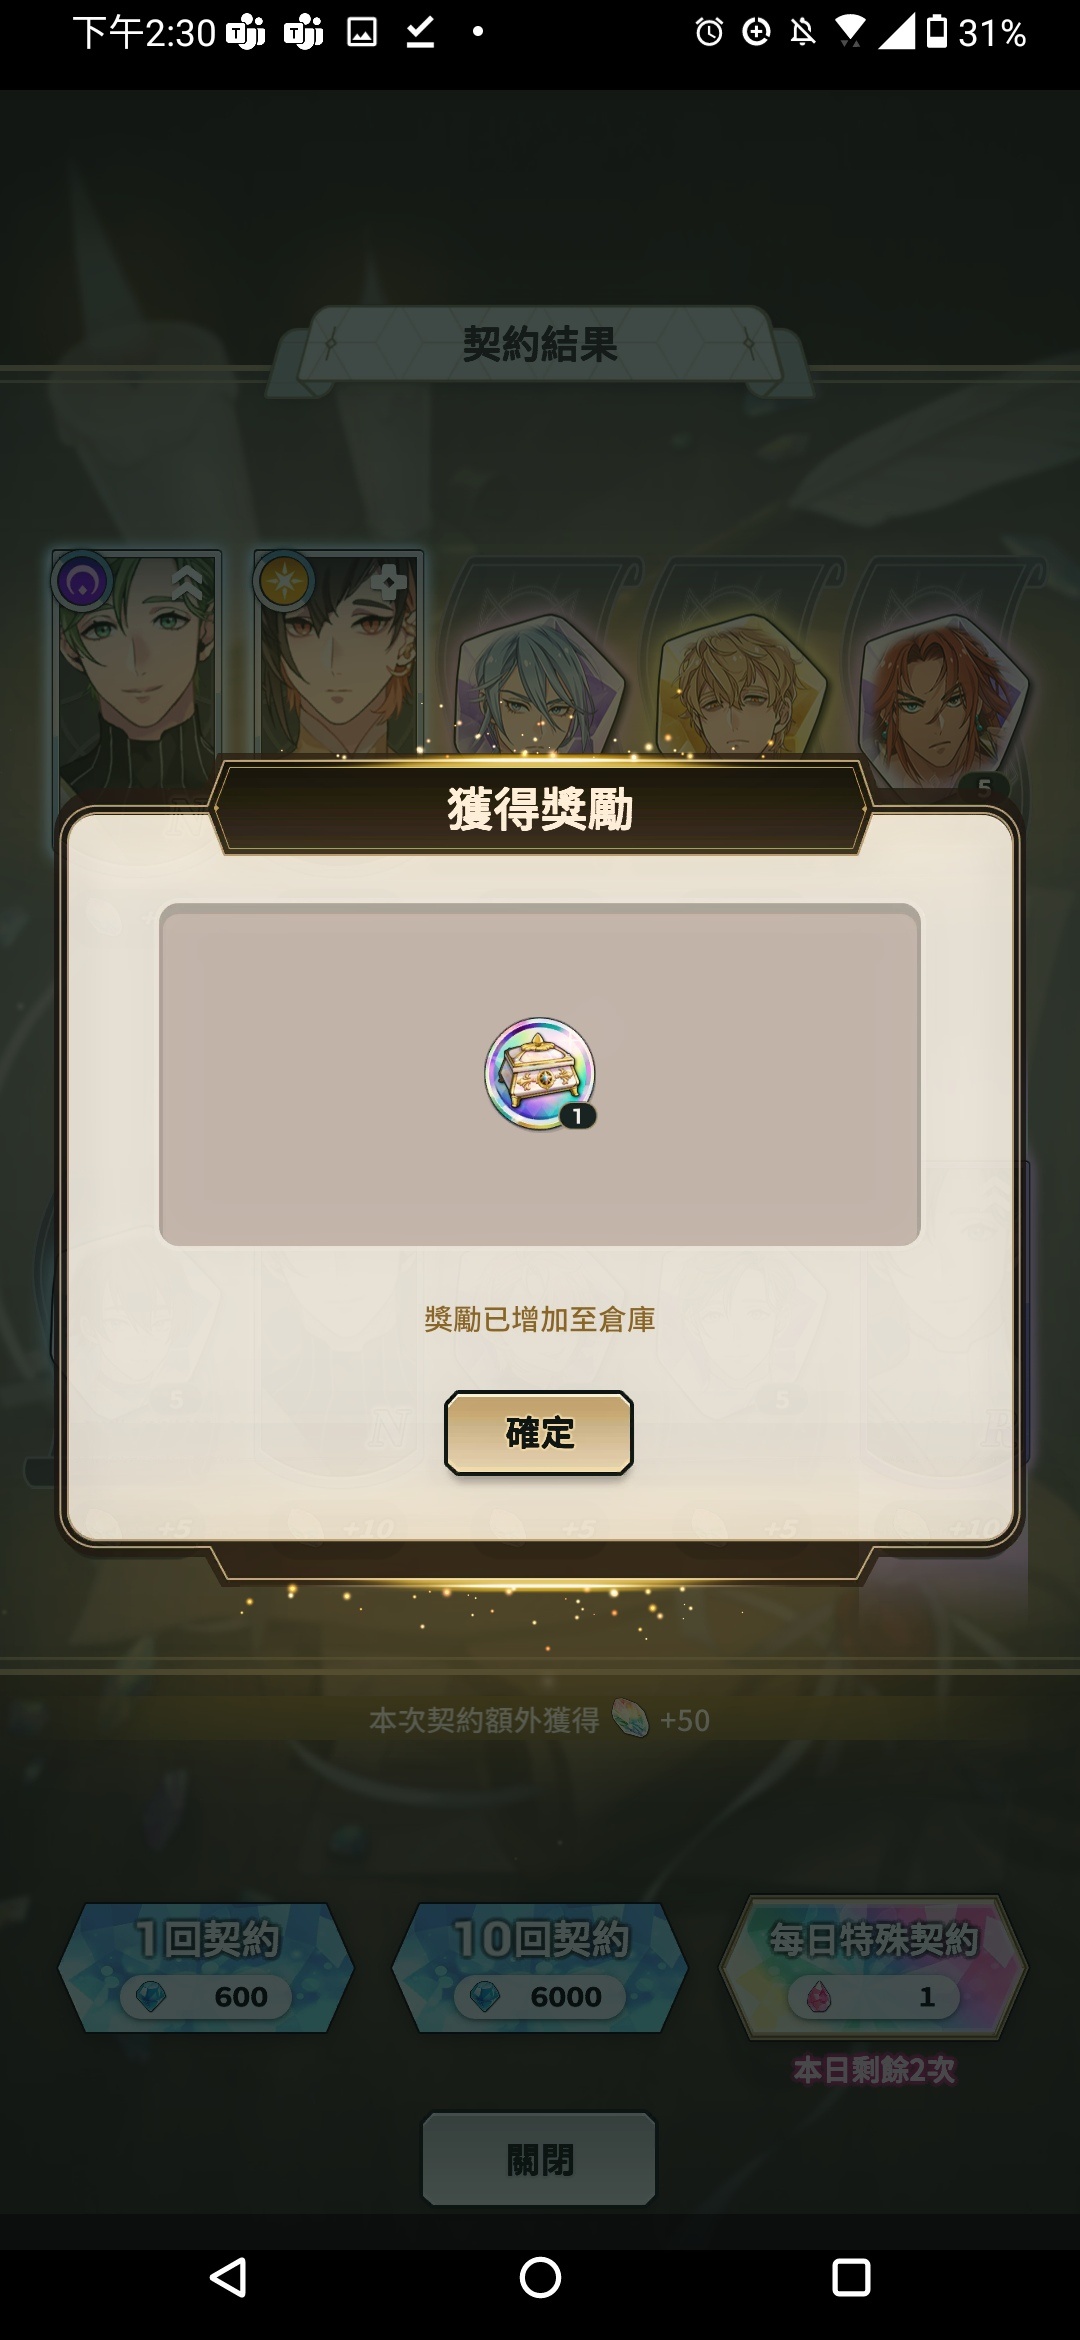Viewport: 1080px width, 2340px height.
Task: Tap the red-haired character shard portrait
Action: click(x=945, y=700)
